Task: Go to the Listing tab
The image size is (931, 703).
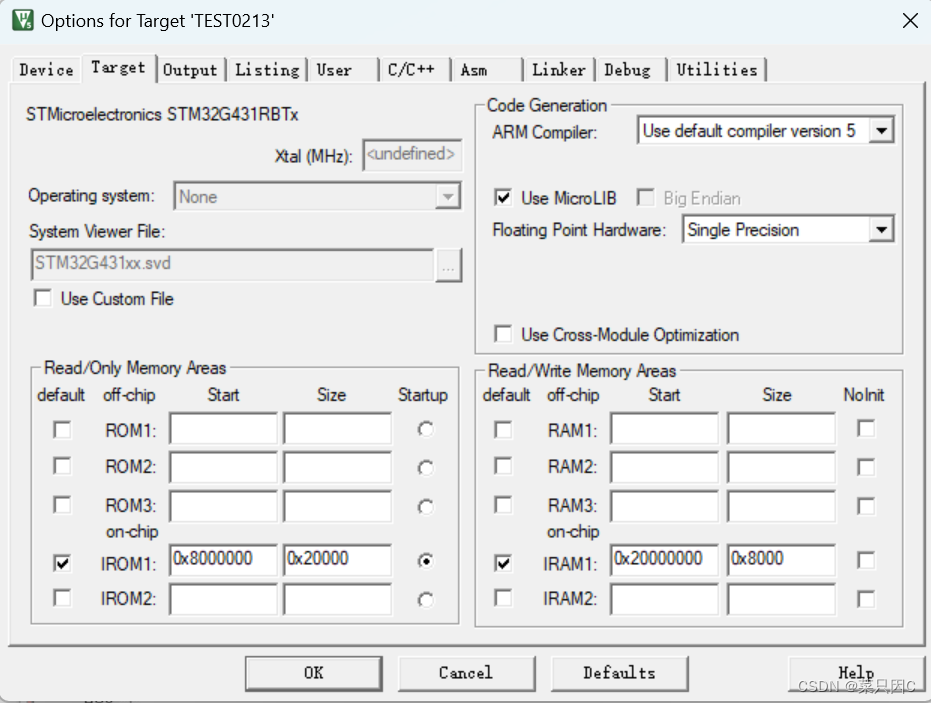Action: click(x=267, y=70)
